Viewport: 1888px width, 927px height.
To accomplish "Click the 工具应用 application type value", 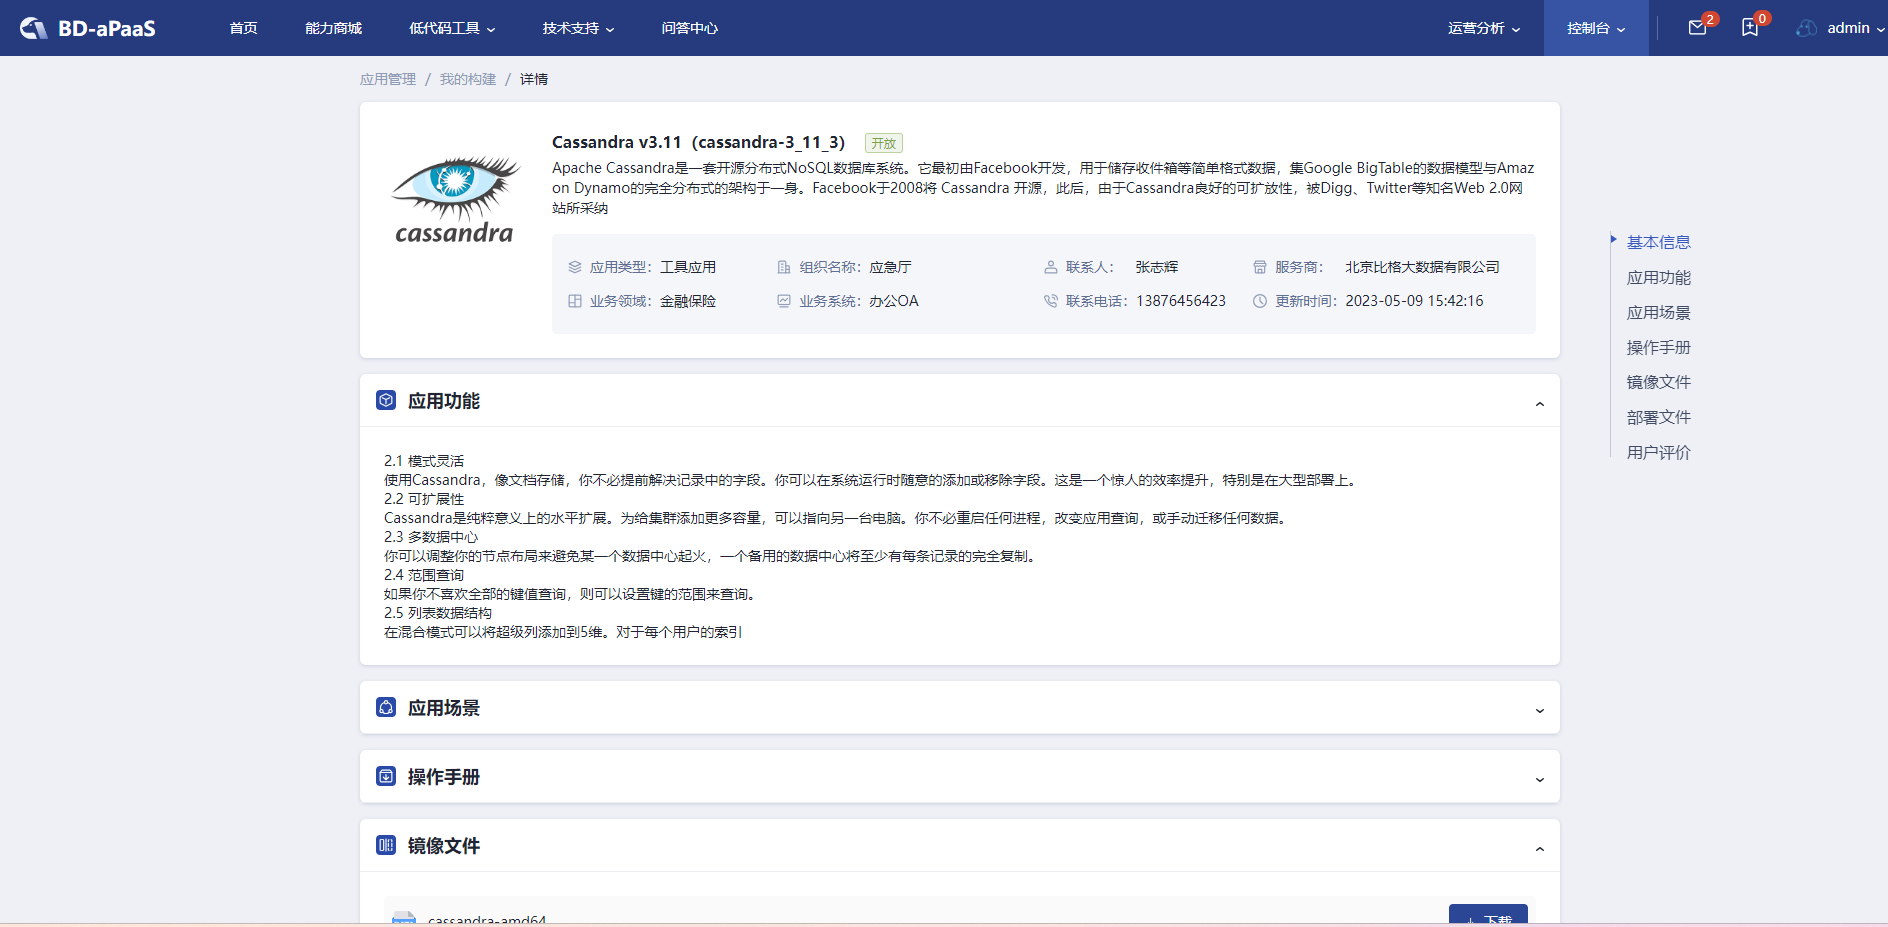I will [688, 267].
